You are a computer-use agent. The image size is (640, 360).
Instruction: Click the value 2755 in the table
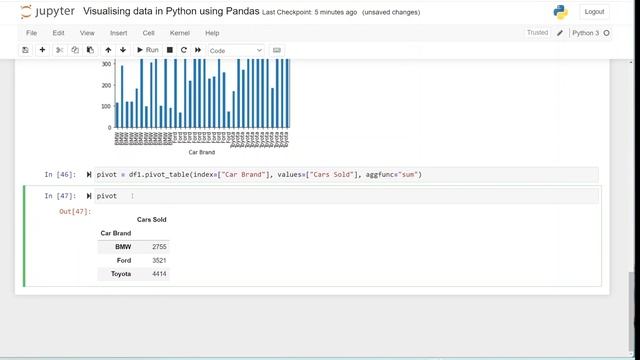[159, 247]
